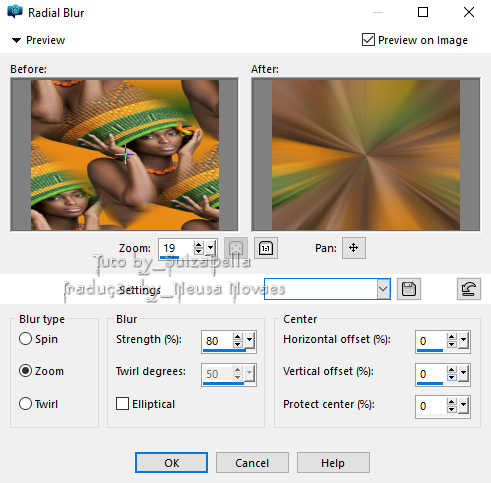Click the Pan navigate icon
The height and width of the screenshot is (483, 491).
[354, 248]
